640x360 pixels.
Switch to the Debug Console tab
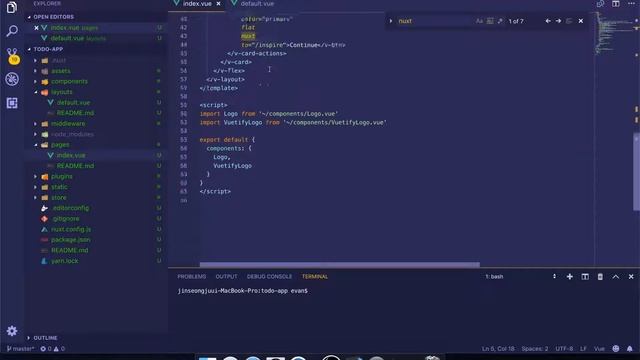tap(269, 277)
